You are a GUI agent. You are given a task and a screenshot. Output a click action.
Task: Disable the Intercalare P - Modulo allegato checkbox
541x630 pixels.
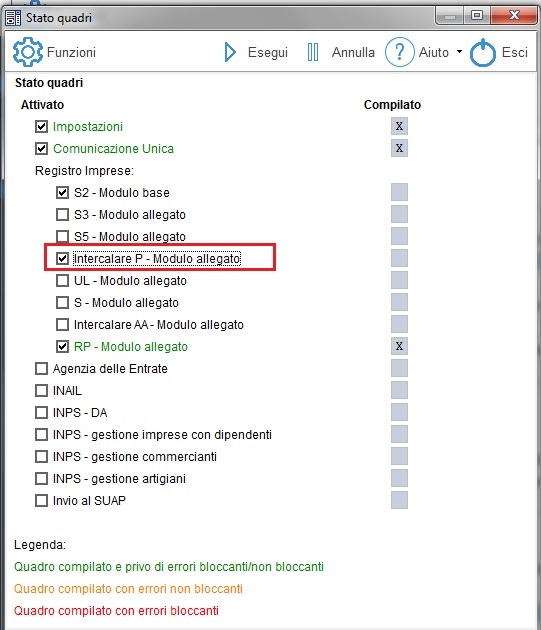click(62, 258)
